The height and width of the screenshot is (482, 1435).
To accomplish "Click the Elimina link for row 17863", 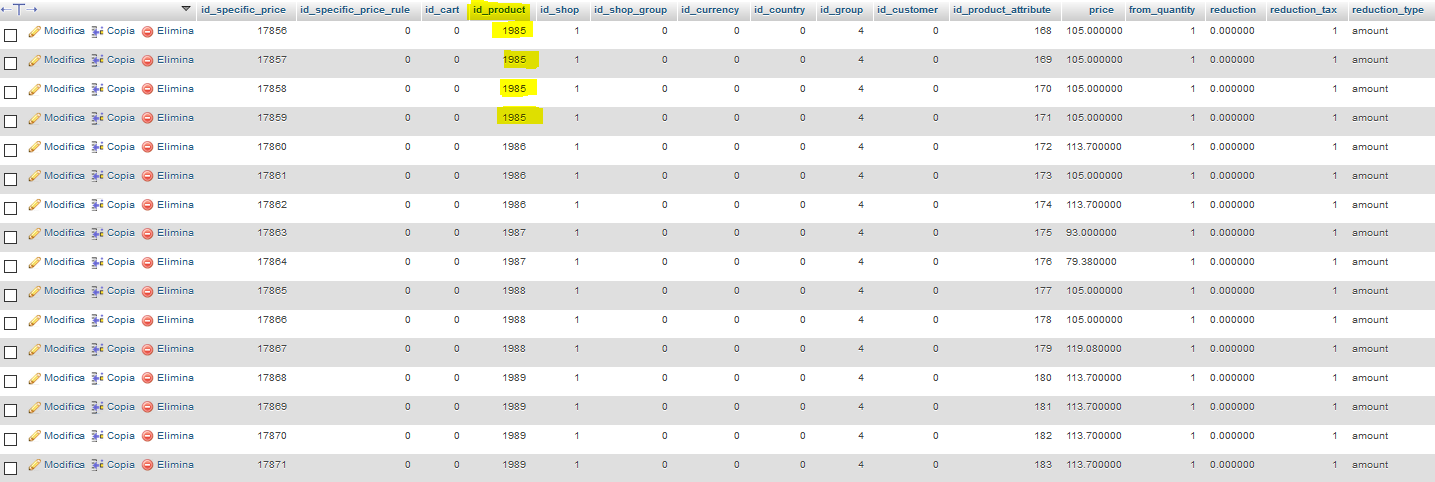I will pos(175,233).
